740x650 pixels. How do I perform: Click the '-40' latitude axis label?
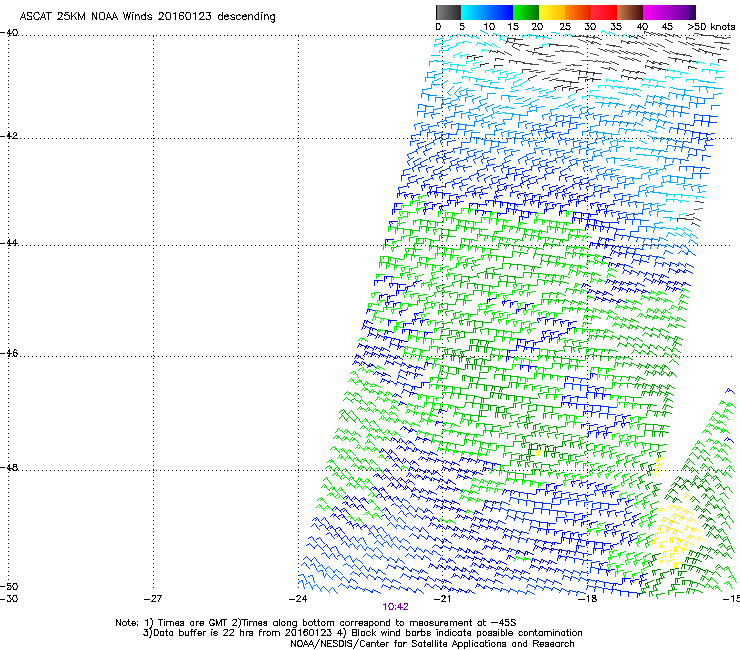[x=9, y=33]
